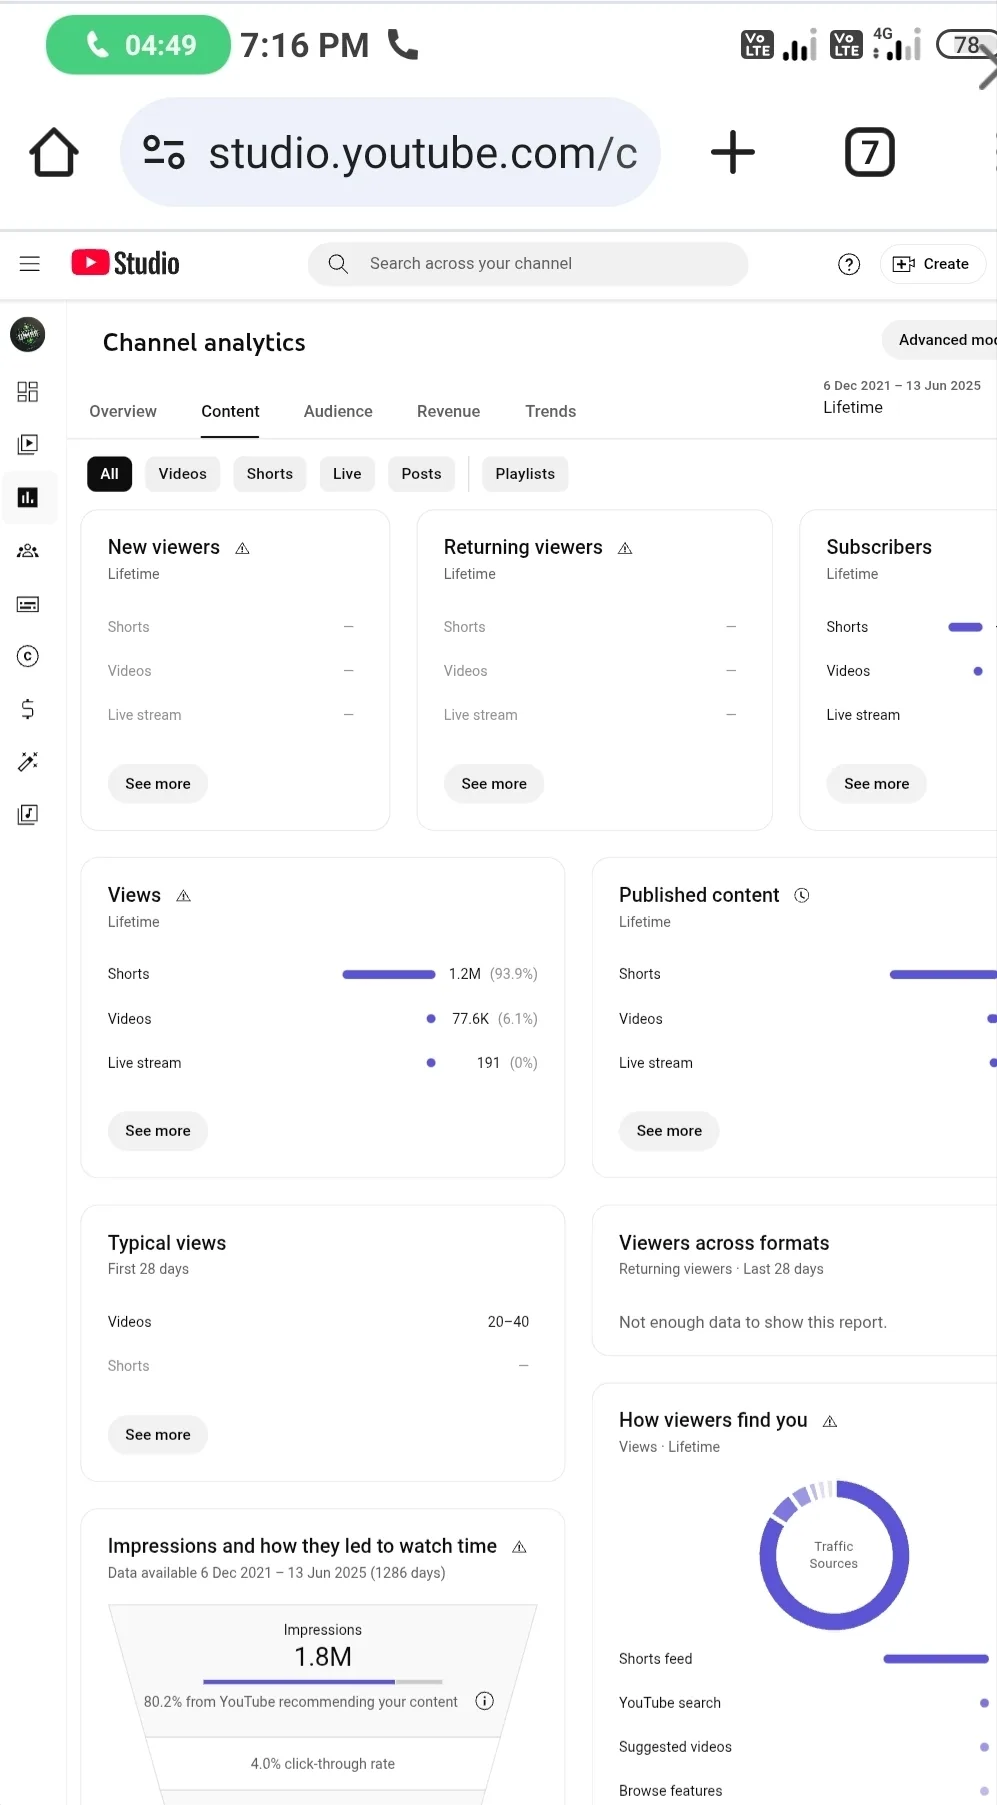This screenshot has height=1805, width=997.
Task: Select the Shorts filter chip
Action: click(x=270, y=474)
